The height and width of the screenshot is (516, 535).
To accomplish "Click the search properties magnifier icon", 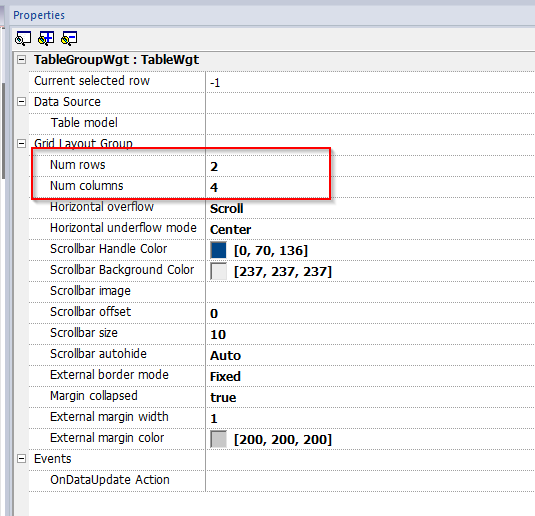I will [x=23, y=38].
